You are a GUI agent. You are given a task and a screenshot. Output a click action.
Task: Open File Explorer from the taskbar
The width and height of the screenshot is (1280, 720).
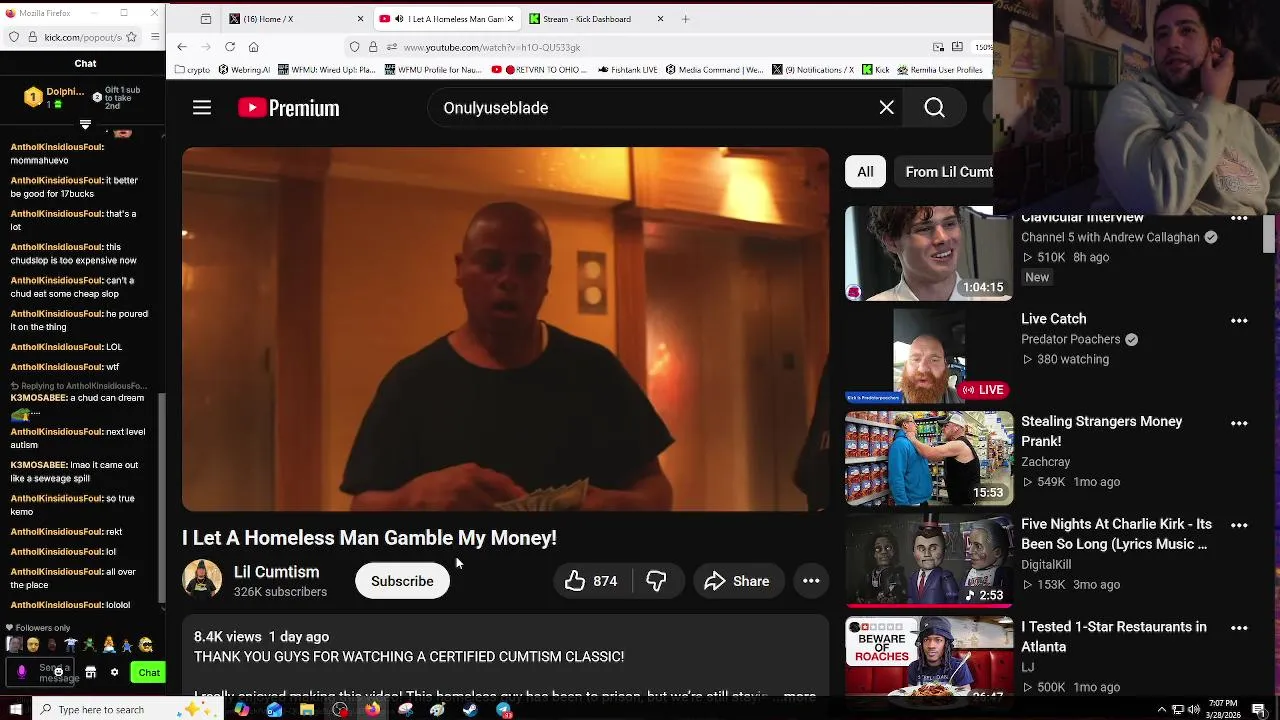[307, 710]
